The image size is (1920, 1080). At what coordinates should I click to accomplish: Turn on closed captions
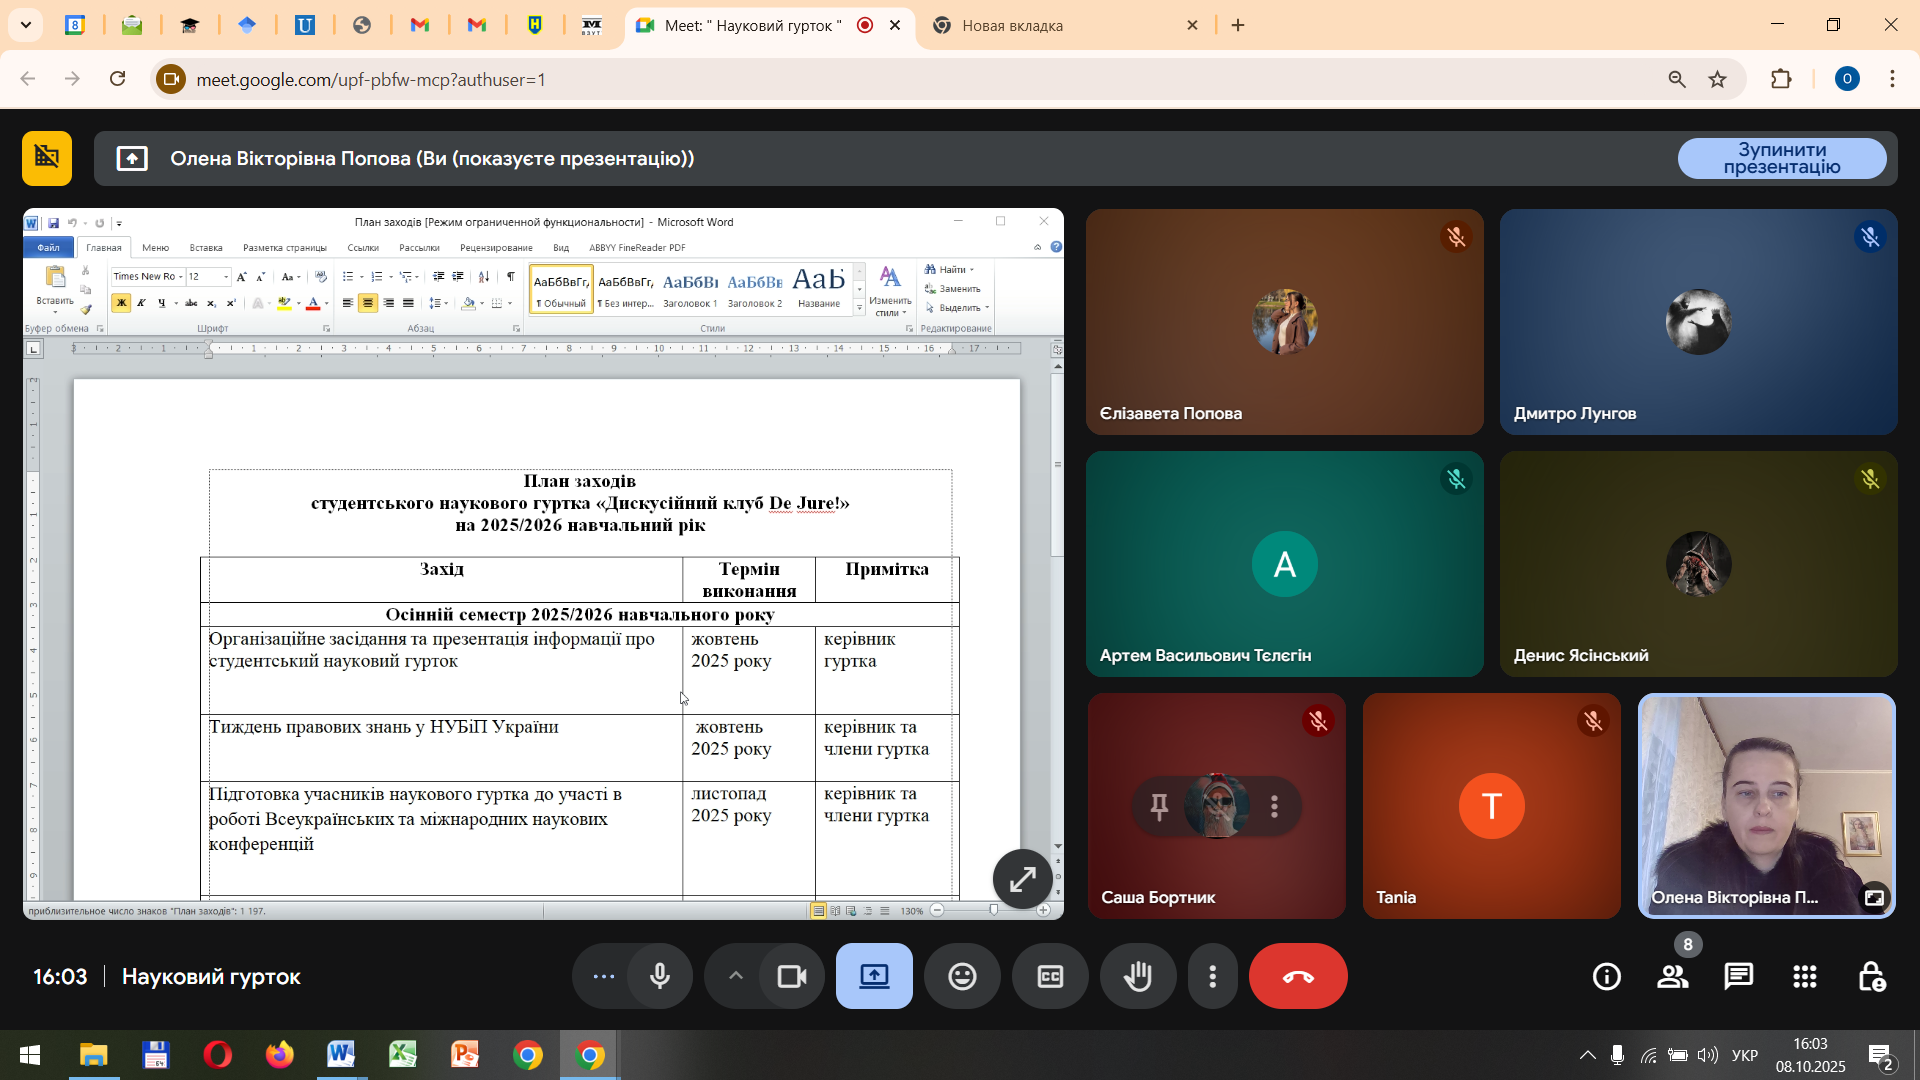pos(1050,977)
